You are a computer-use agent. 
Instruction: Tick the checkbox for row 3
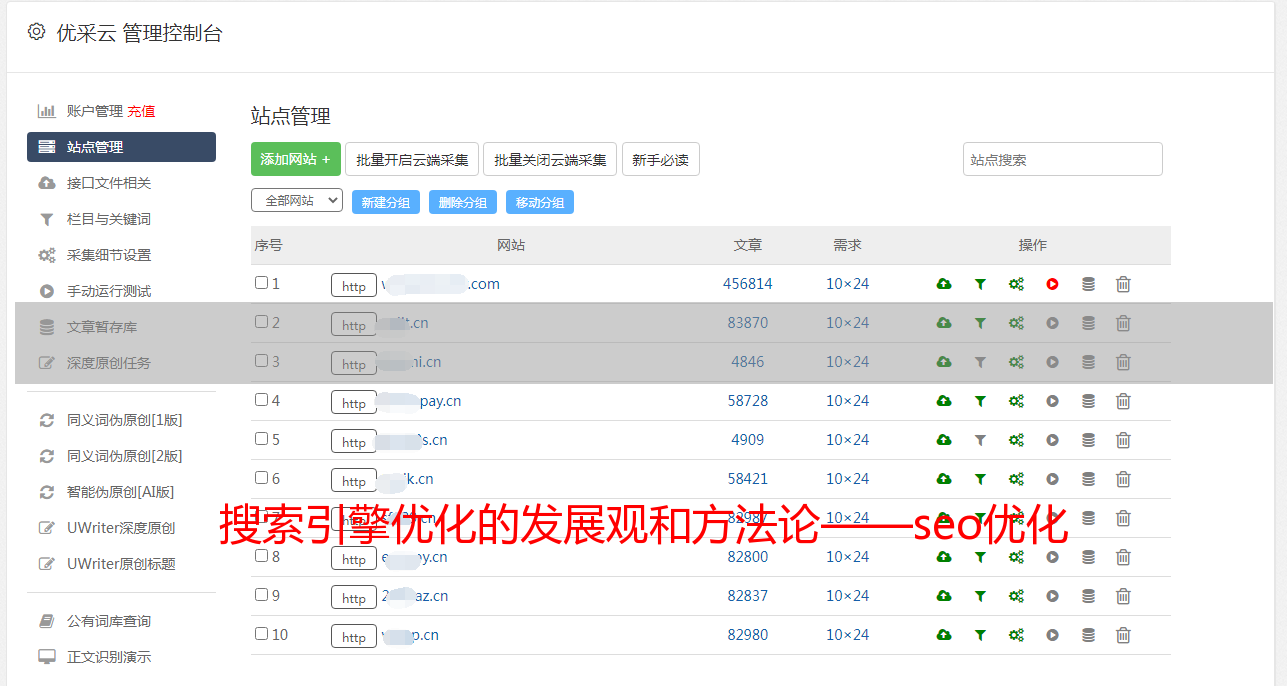pyautogui.click(x=261, y=361)
